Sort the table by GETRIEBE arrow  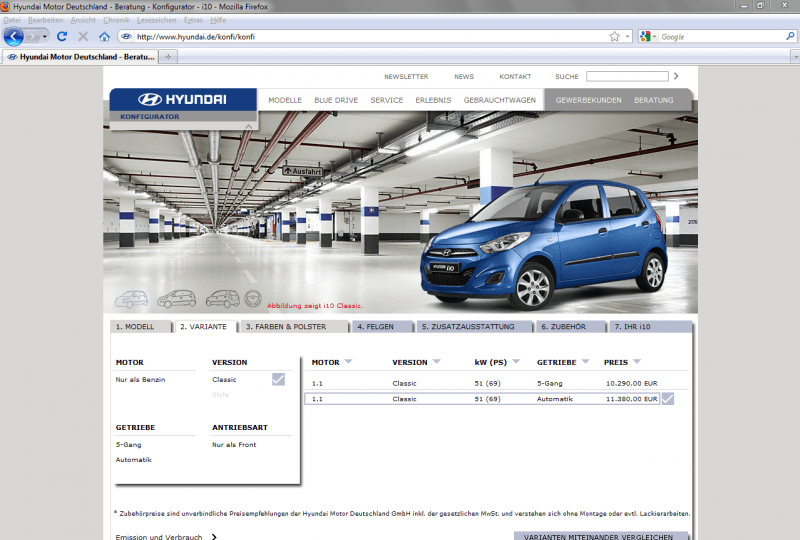tap(585, 361)
